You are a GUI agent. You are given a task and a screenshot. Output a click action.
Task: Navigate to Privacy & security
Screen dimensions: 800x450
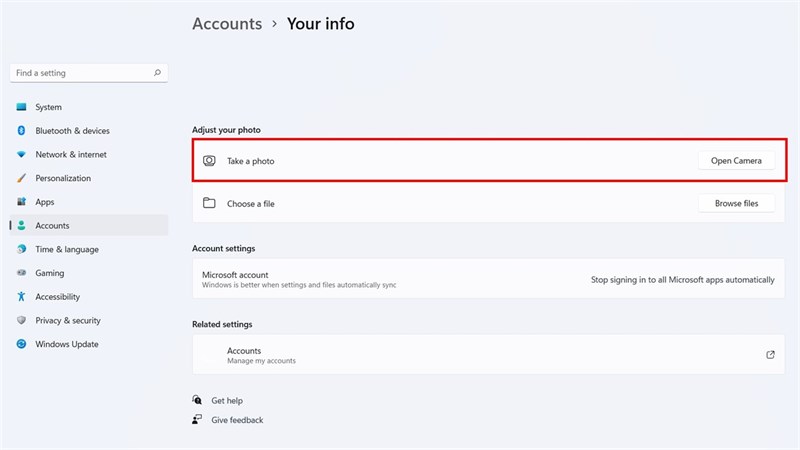pyautogui.click(x=89, y=320)
